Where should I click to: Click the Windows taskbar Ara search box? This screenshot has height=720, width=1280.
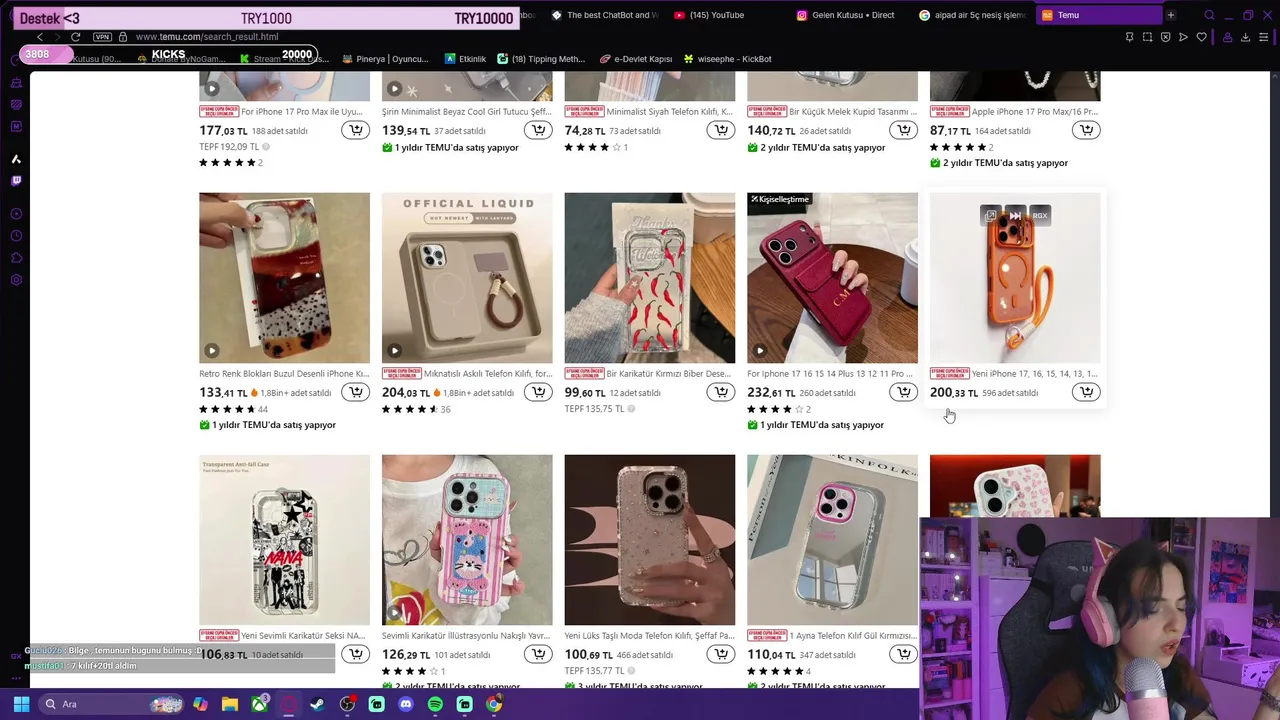click(x=112, y=704)
